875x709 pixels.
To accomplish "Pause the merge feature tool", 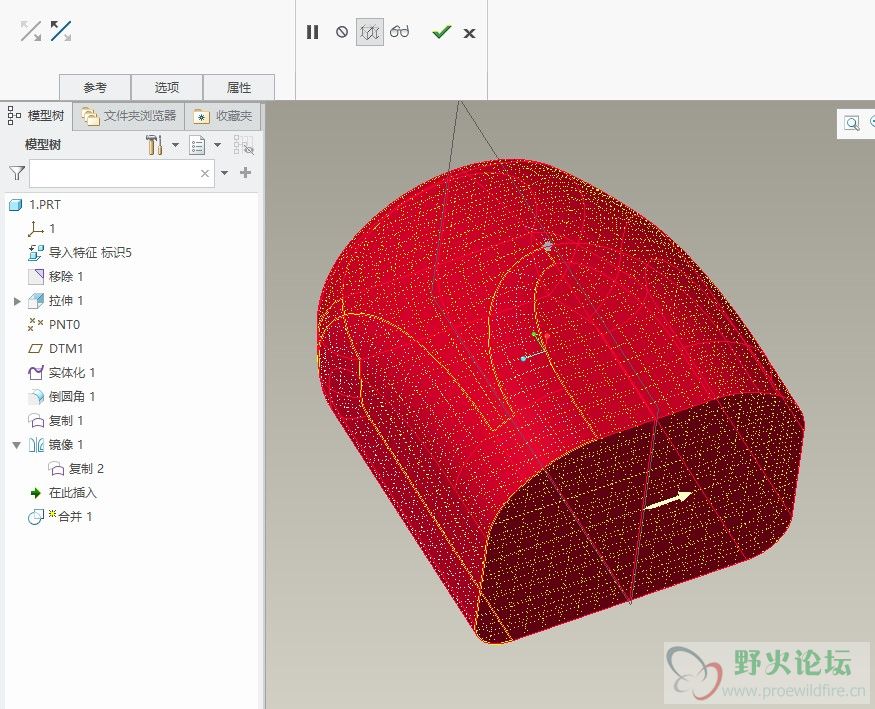I will click(x=312, y=32).
